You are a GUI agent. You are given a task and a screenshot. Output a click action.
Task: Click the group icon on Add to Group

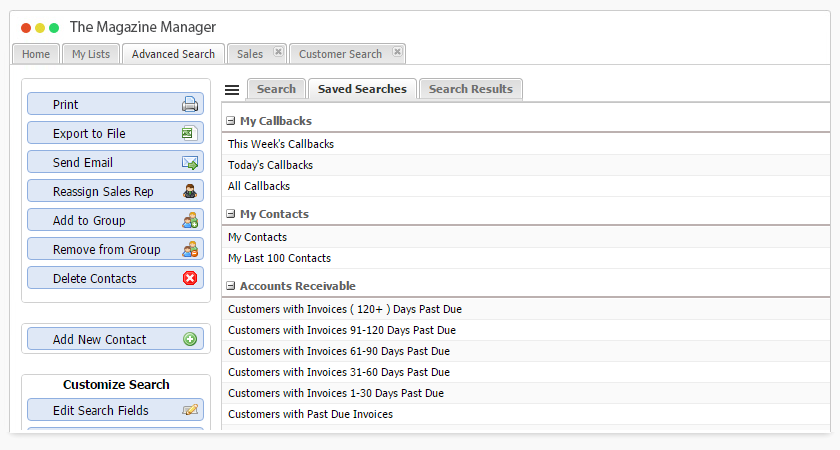[190, 220]
